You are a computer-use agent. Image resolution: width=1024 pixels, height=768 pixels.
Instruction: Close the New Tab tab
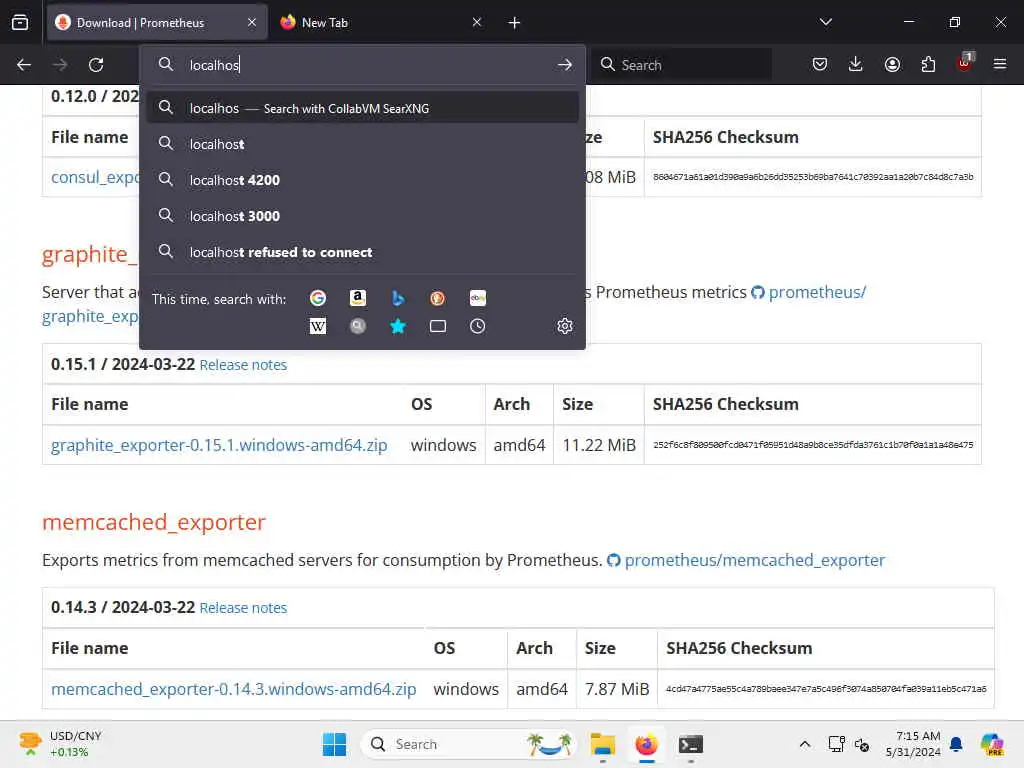[x=477, y=22]
